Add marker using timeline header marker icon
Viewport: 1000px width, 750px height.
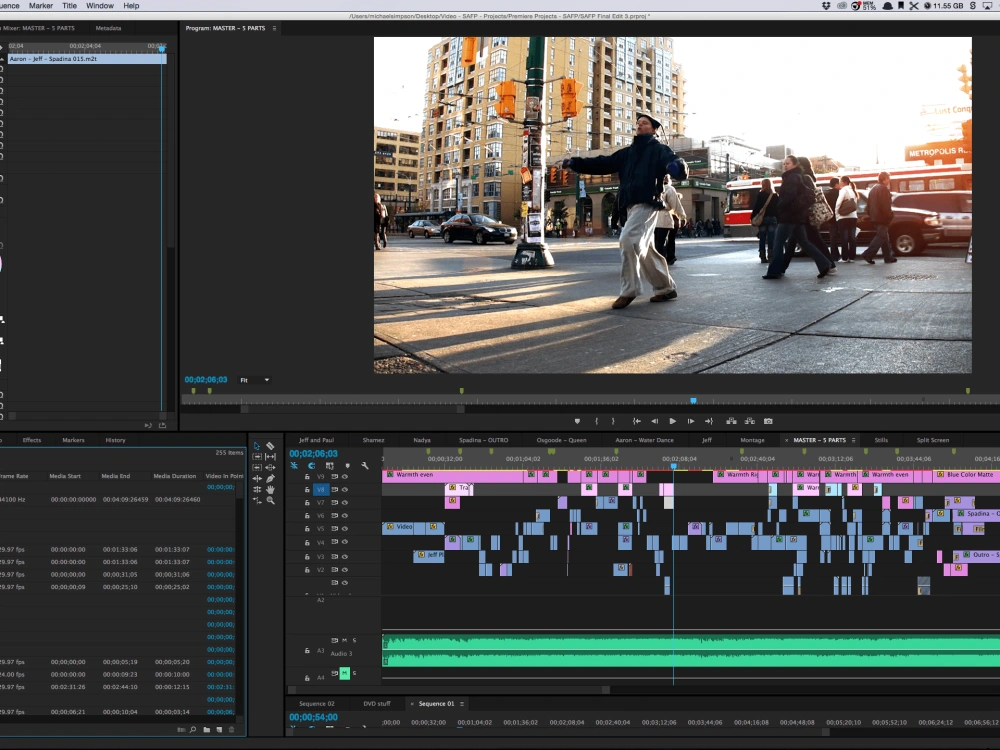point(348,466)
